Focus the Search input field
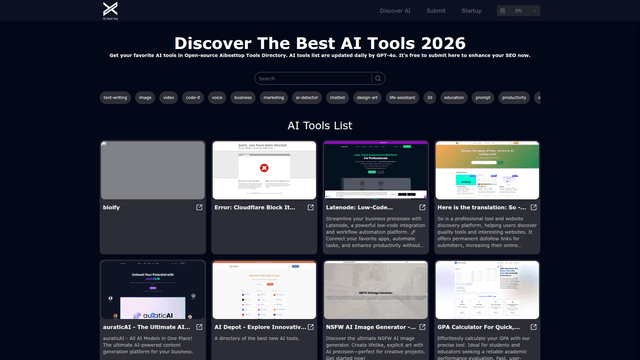 pyautogui.click(x=313, y=78)
